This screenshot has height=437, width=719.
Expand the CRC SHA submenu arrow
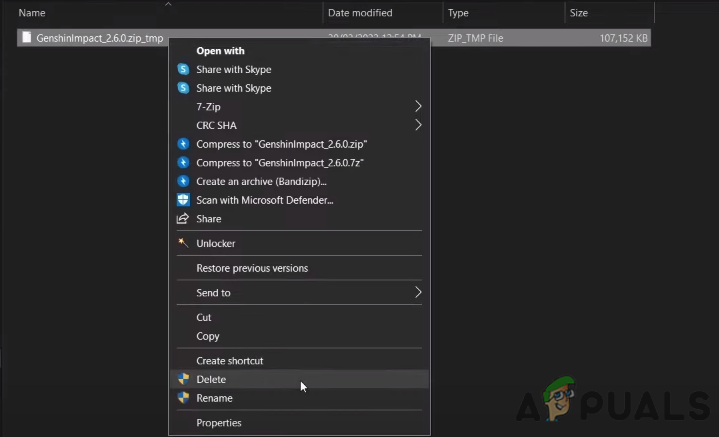(418, 126)
